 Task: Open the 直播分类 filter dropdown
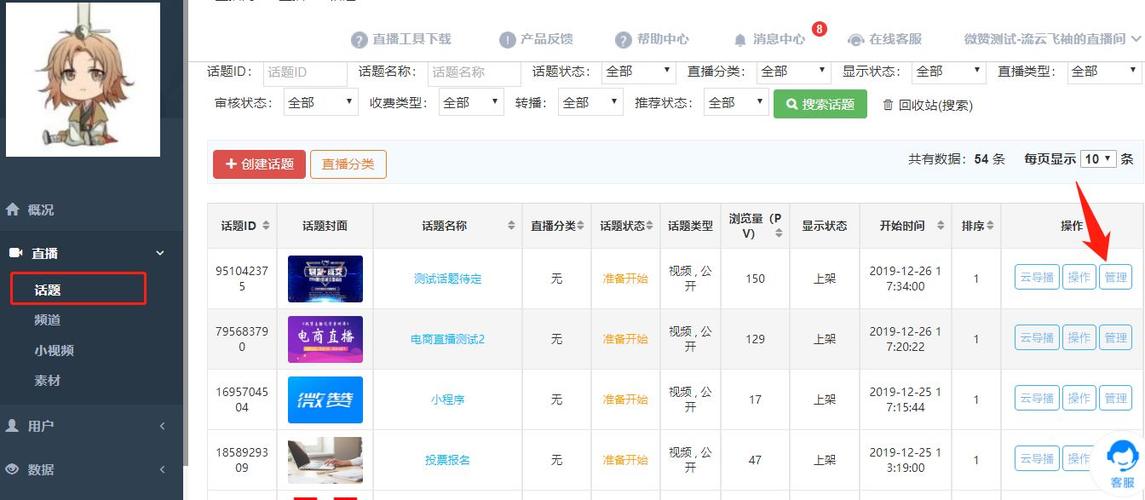[x=793, y=72]
